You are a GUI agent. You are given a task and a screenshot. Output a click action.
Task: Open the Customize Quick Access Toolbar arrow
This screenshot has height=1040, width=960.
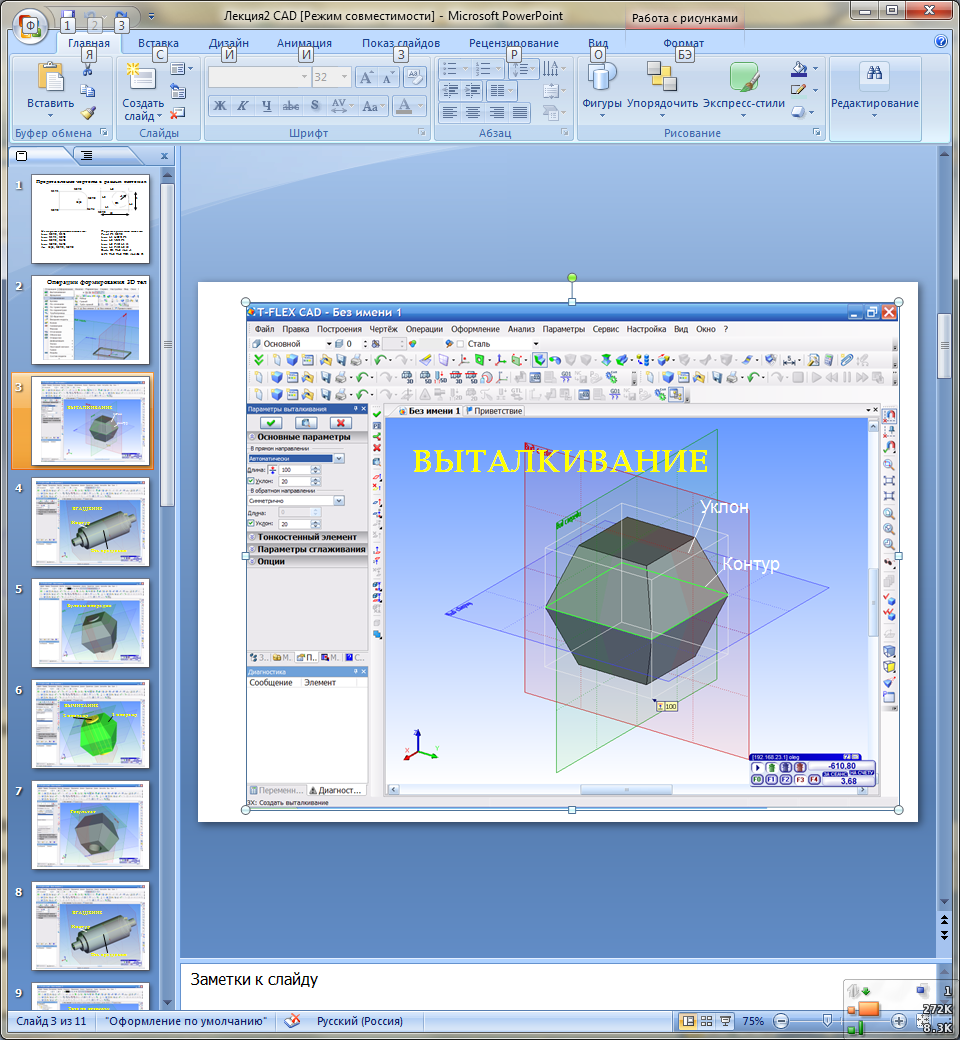click(151, 15)
